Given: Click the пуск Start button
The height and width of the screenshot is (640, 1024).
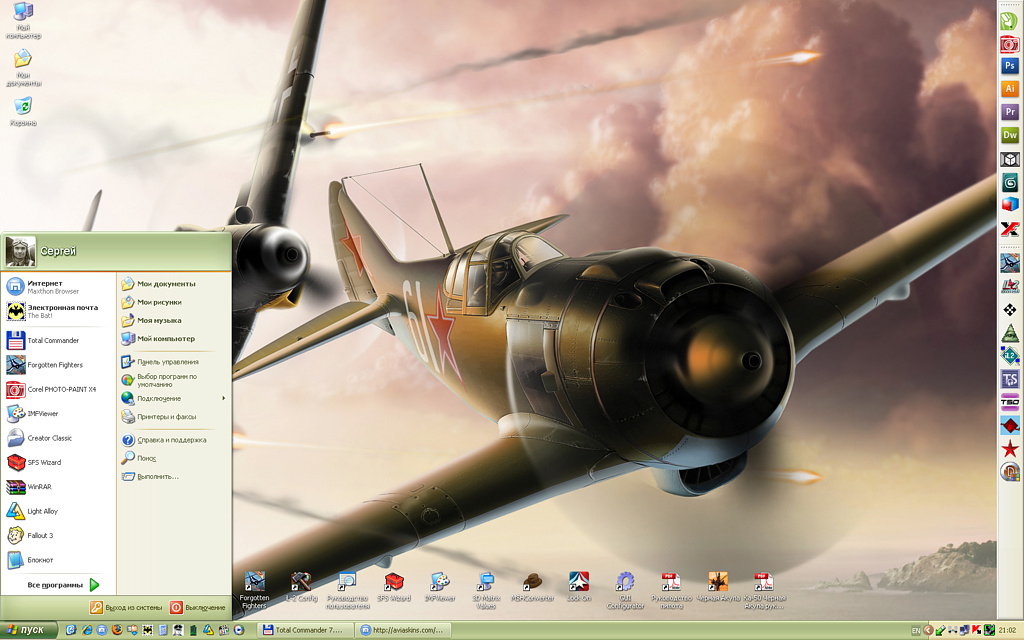Looking at the screenshot, I should point(28,630).
